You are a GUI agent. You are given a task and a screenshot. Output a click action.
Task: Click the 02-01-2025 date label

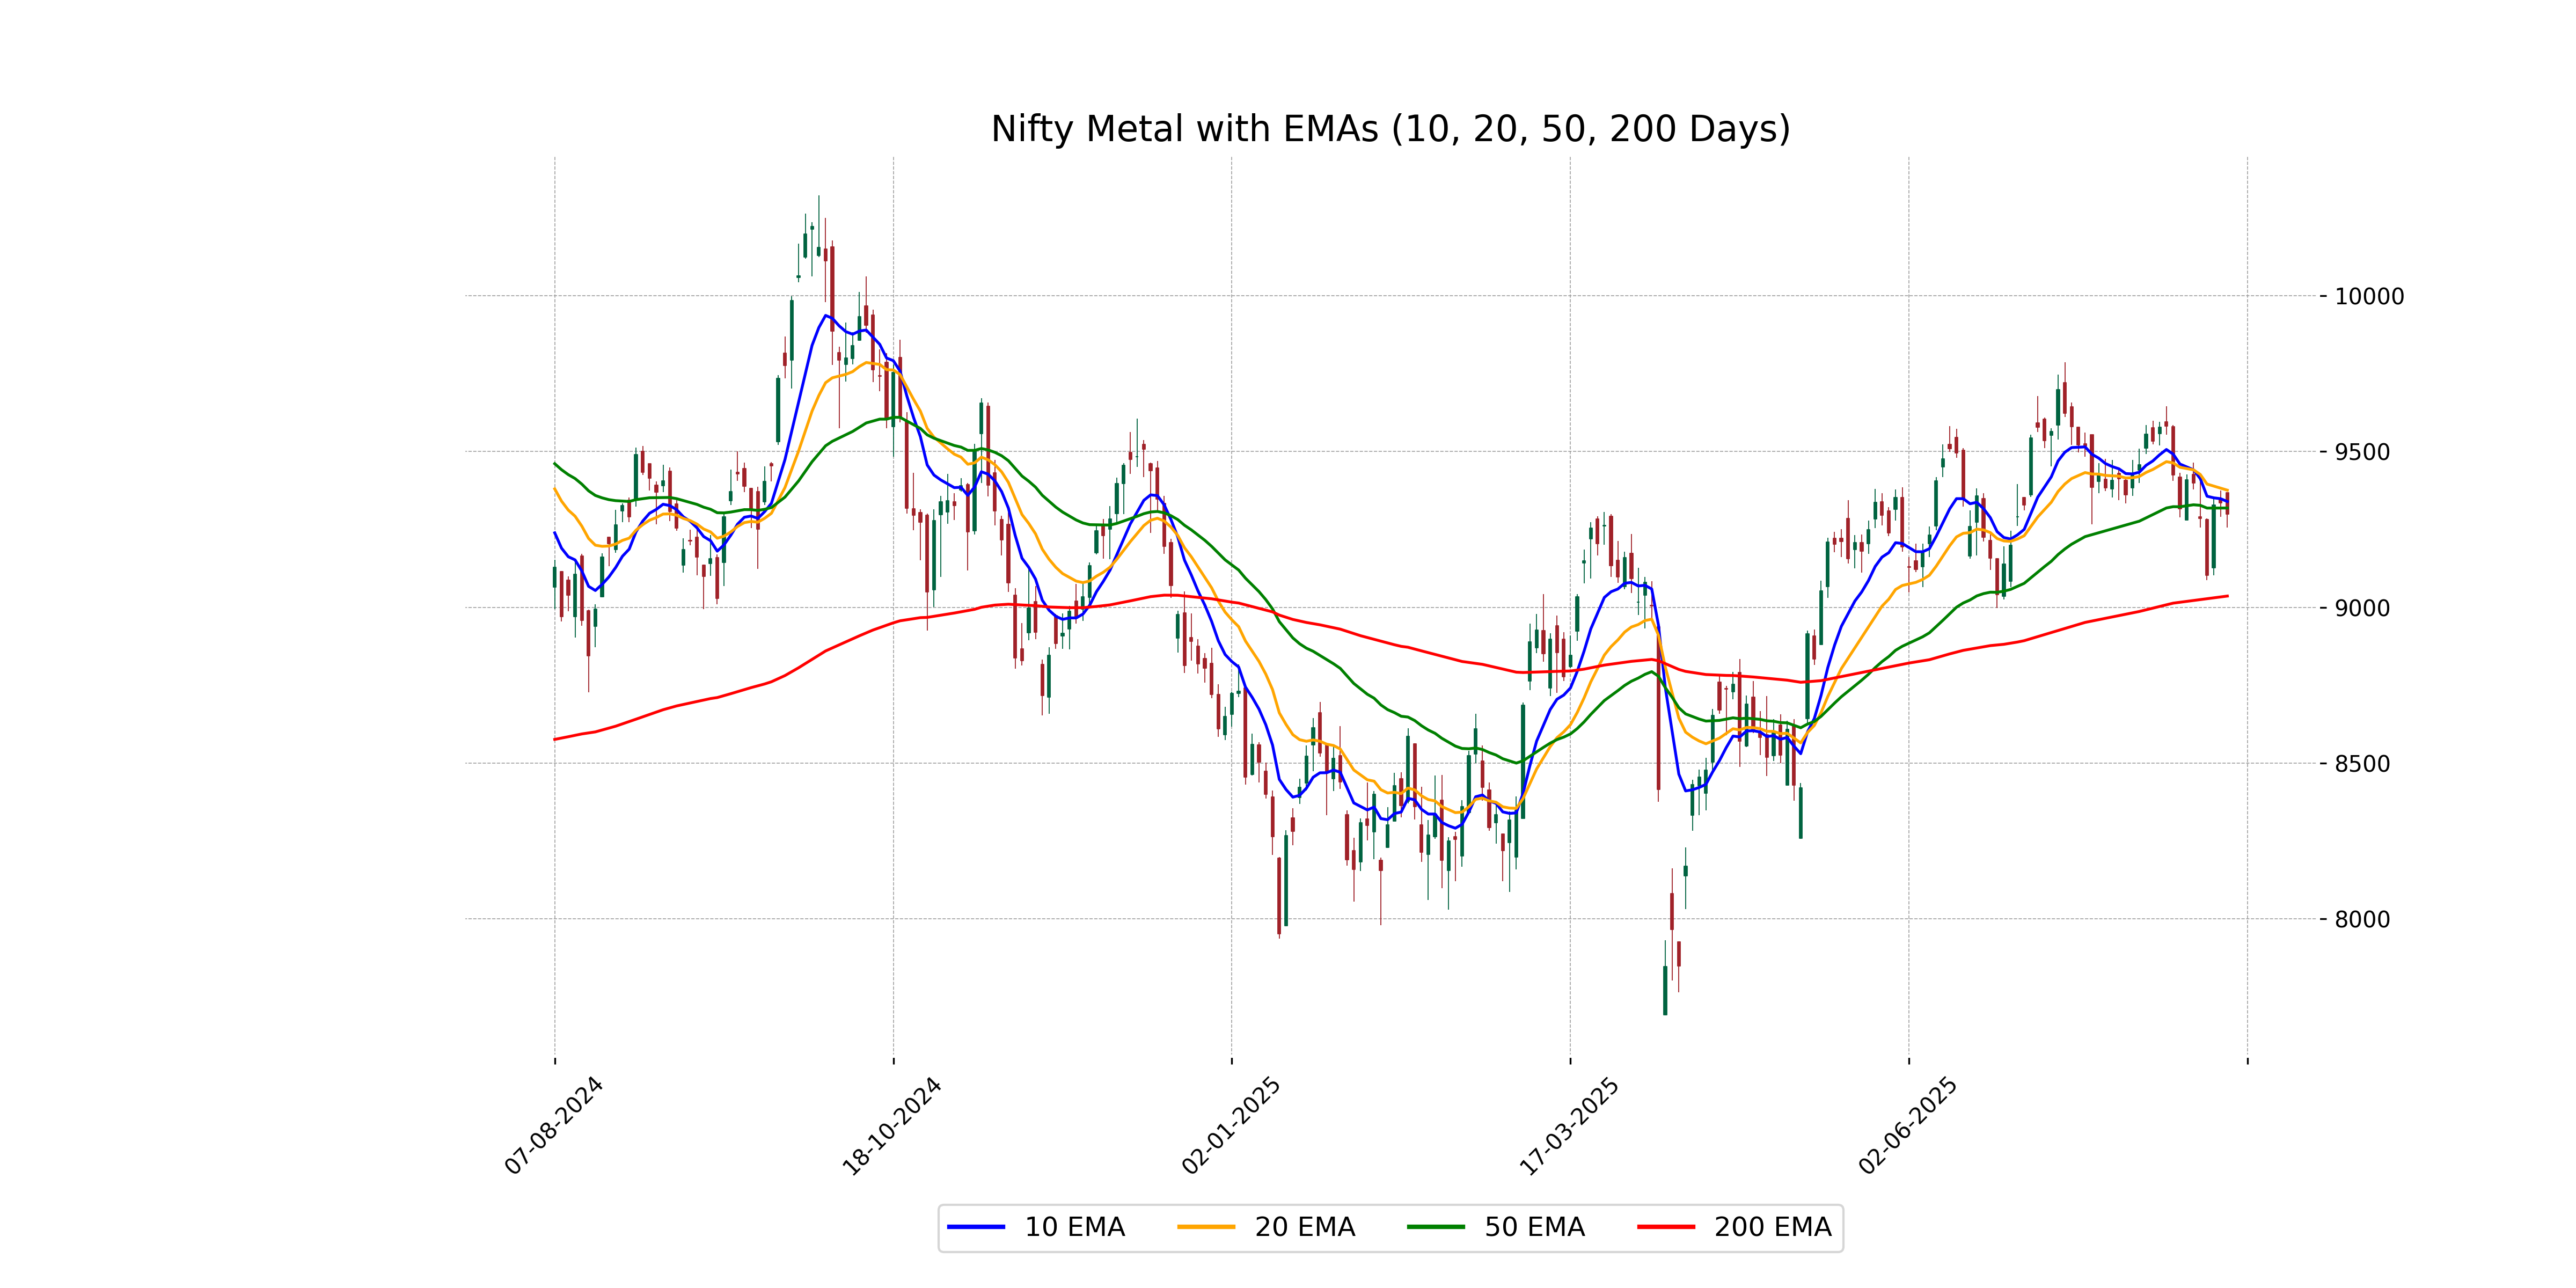click(x=1232, y=1126)
